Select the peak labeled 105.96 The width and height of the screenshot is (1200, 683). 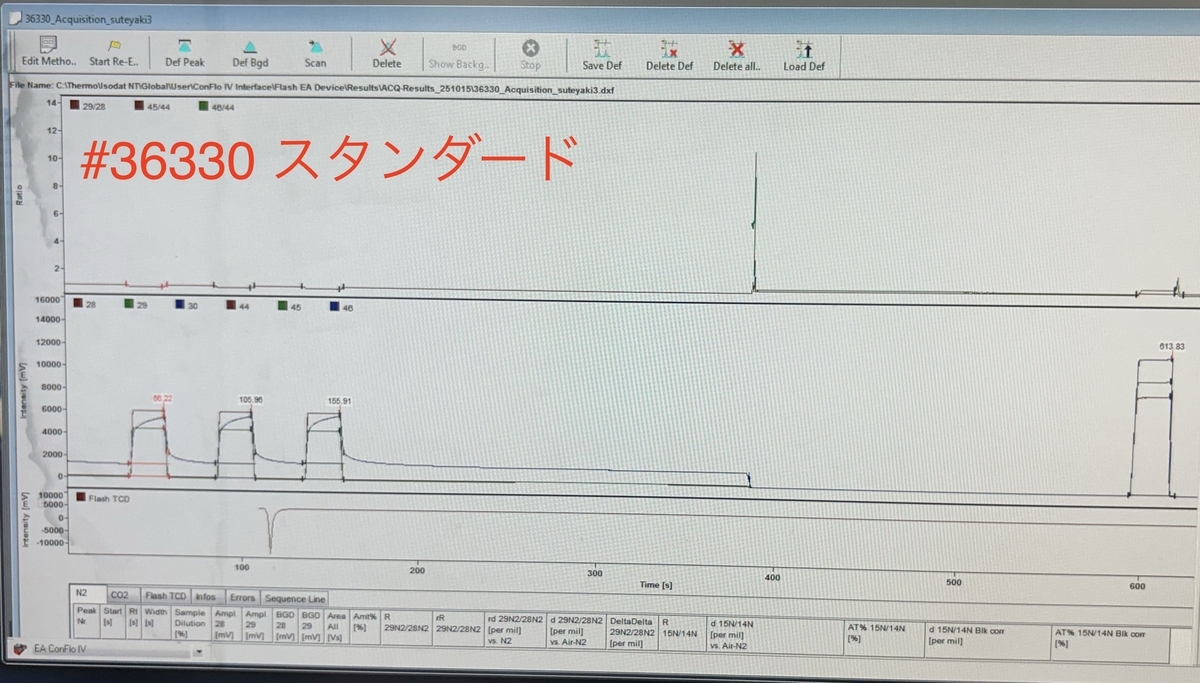click(x=250, y=399)
